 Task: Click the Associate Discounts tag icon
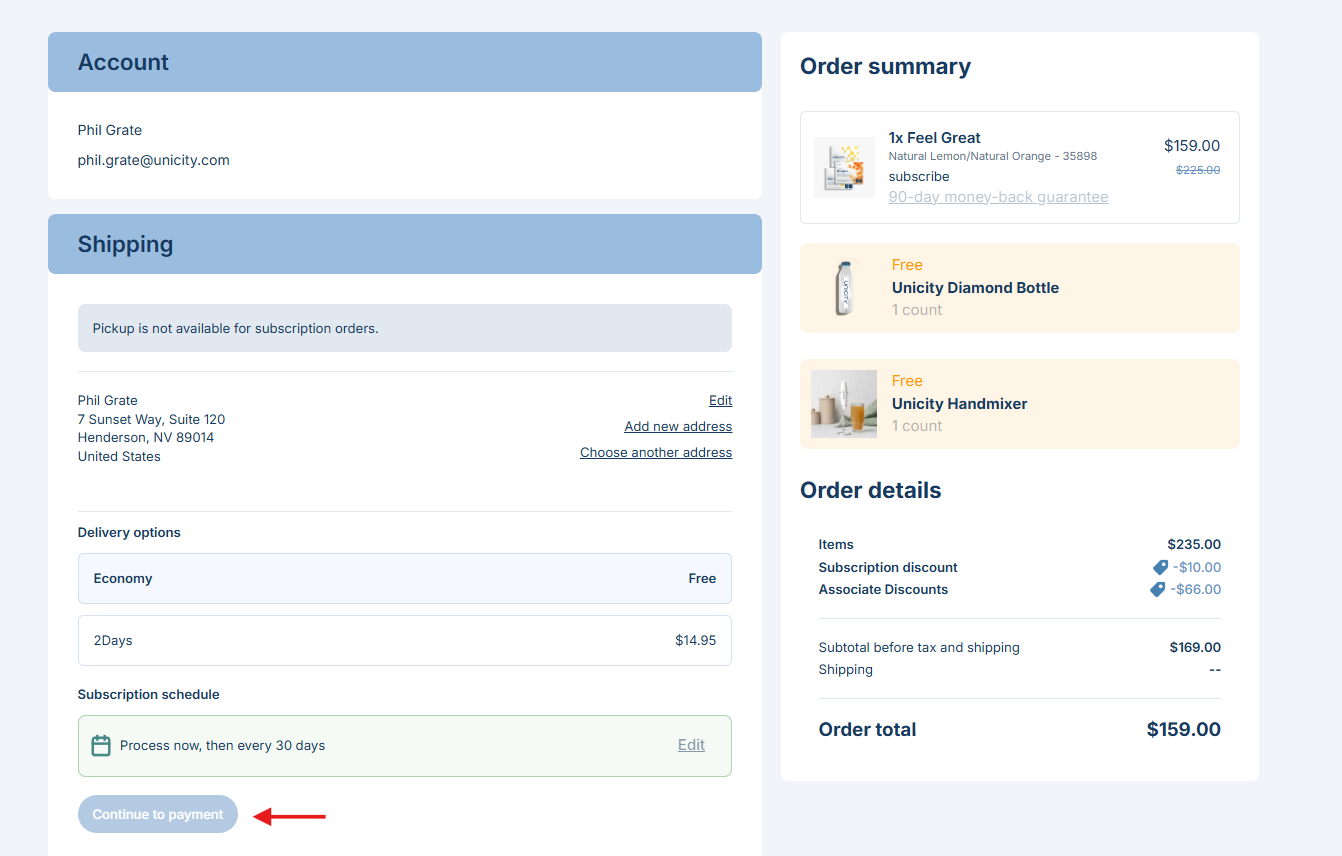tap(1158, 590)
